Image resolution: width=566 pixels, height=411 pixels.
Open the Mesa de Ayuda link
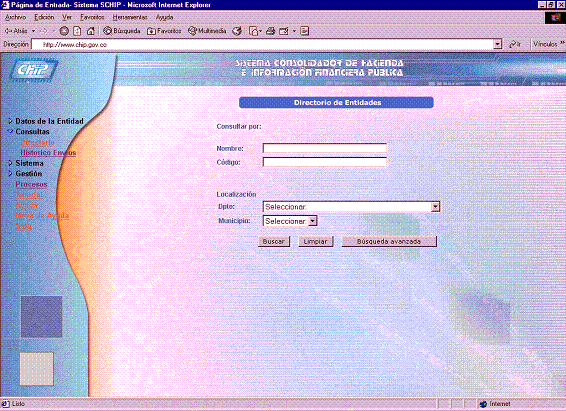42,215
